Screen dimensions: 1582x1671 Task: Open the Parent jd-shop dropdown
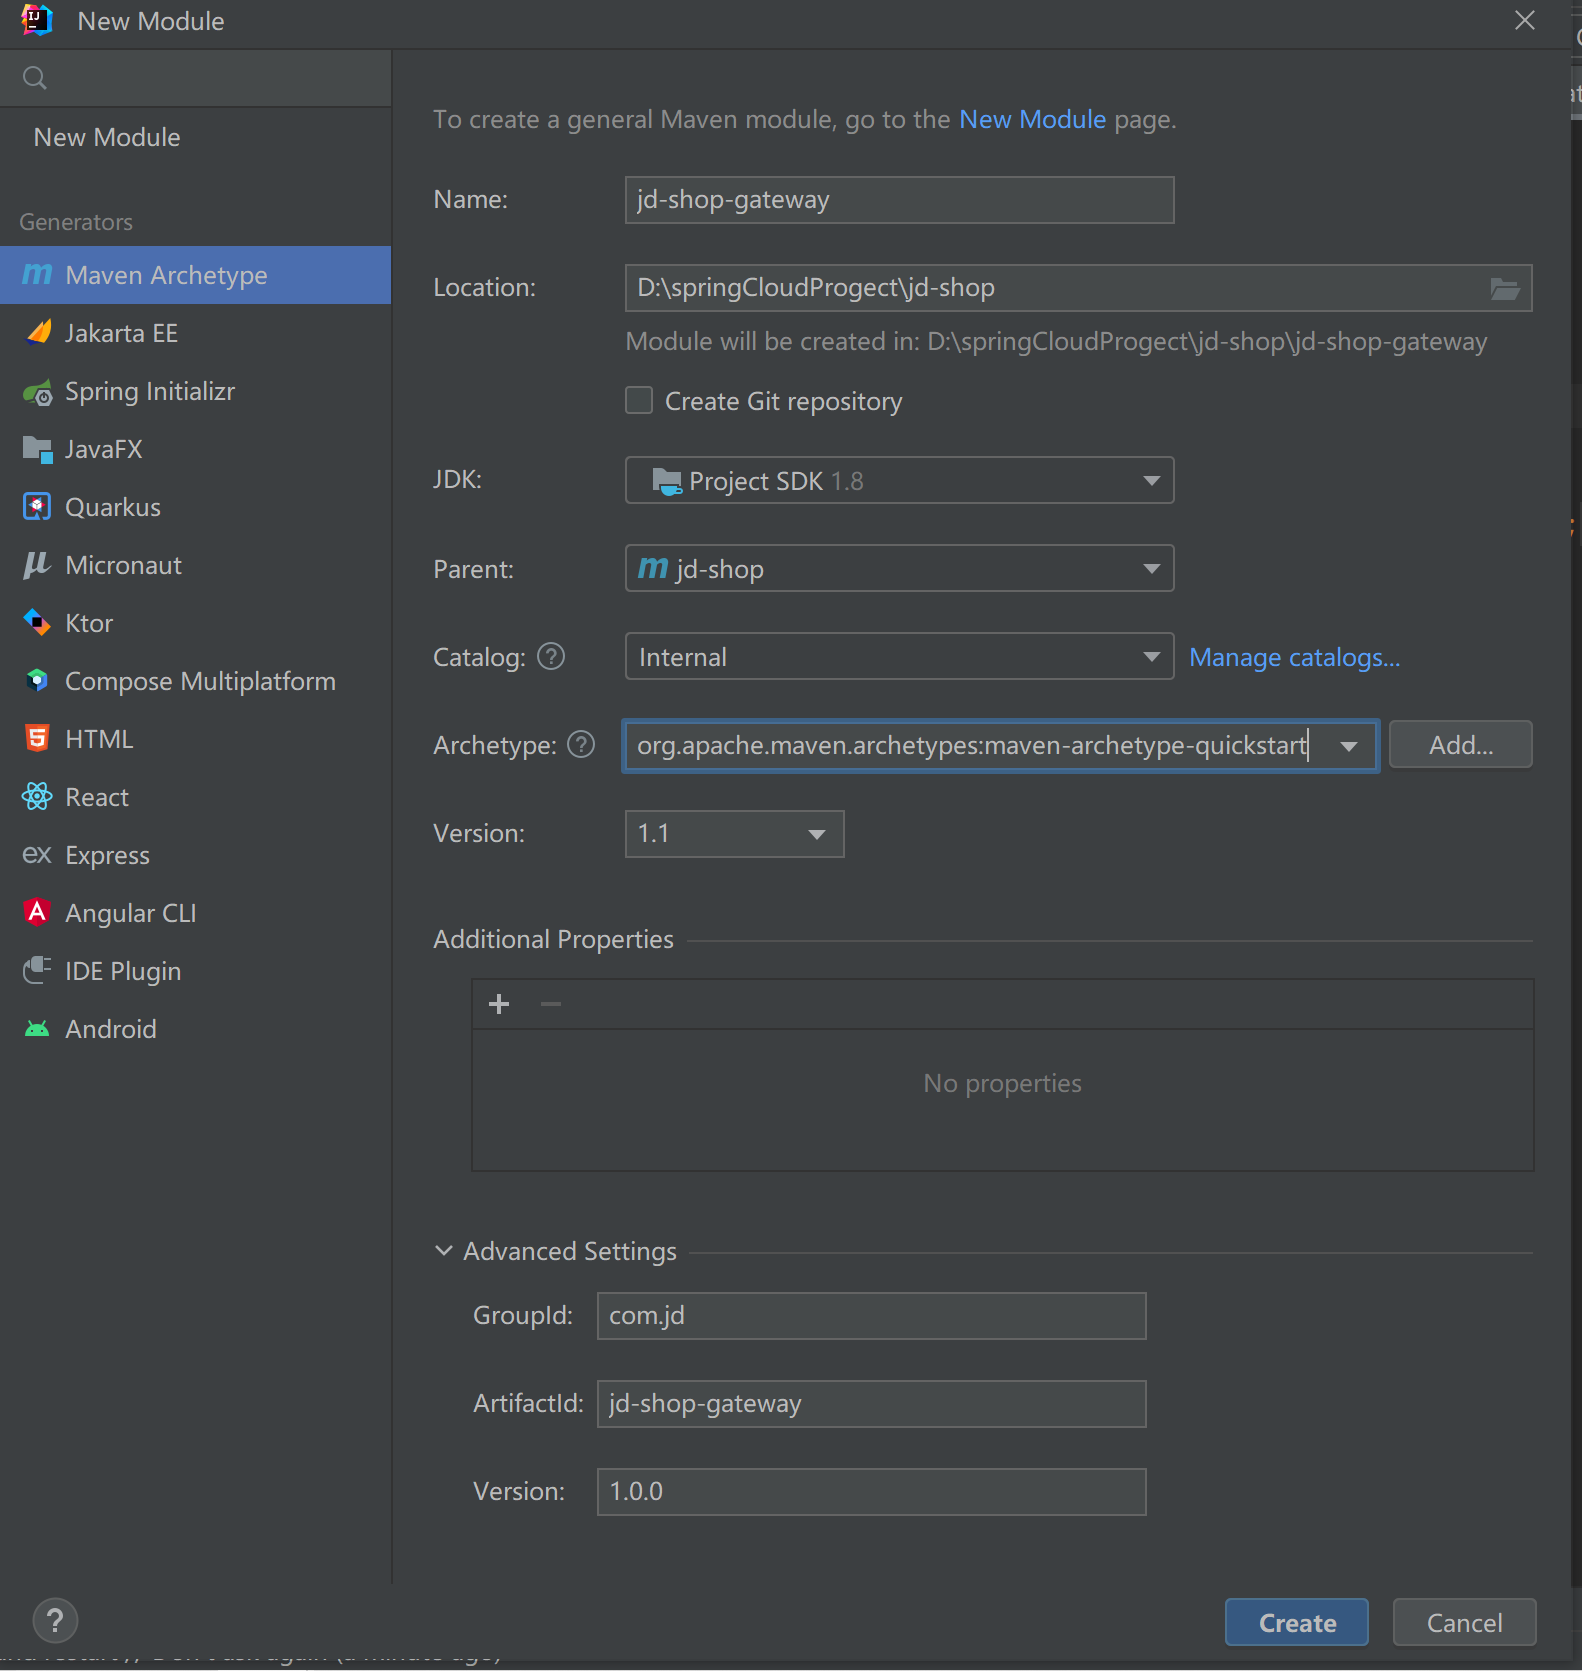[x=899, y=568]
